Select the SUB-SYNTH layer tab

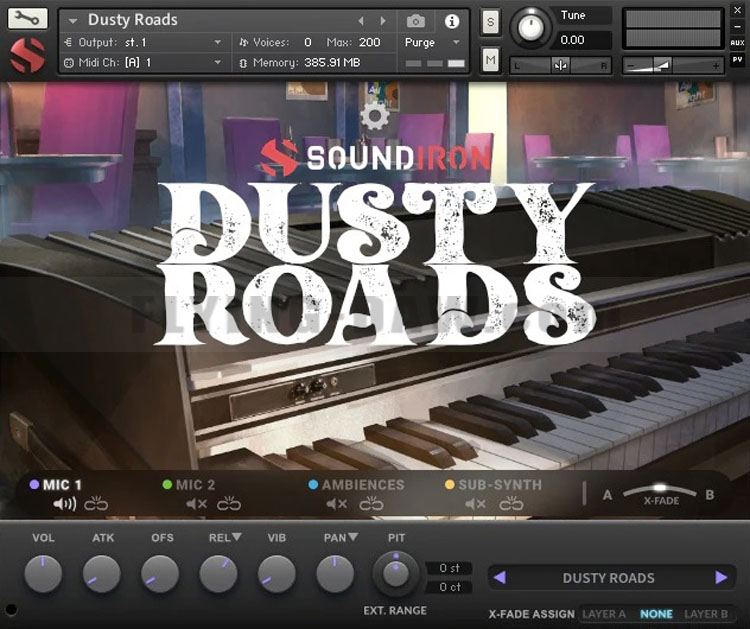click(493, 485)
